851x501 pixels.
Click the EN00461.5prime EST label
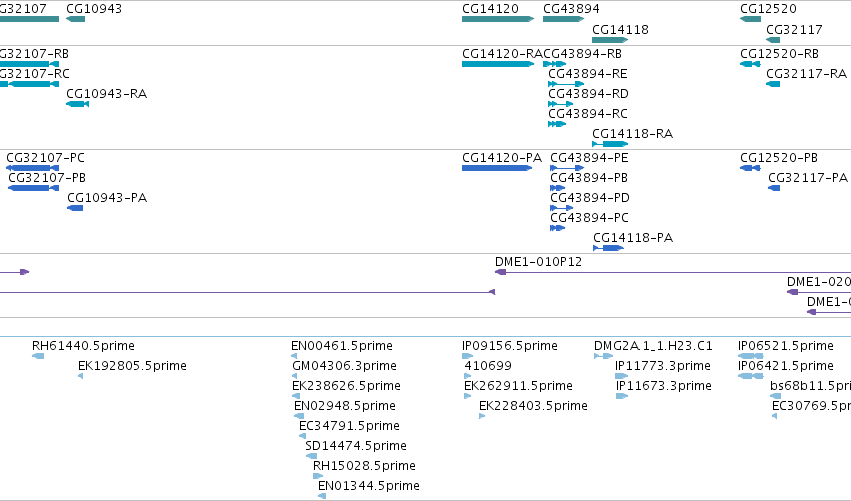coord(342,346)
